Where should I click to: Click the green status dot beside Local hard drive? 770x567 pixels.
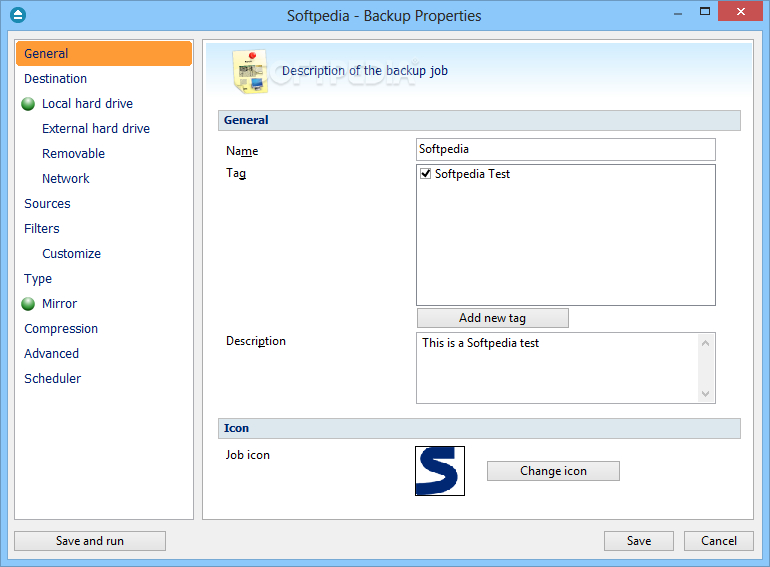click(x=28, y=104)
